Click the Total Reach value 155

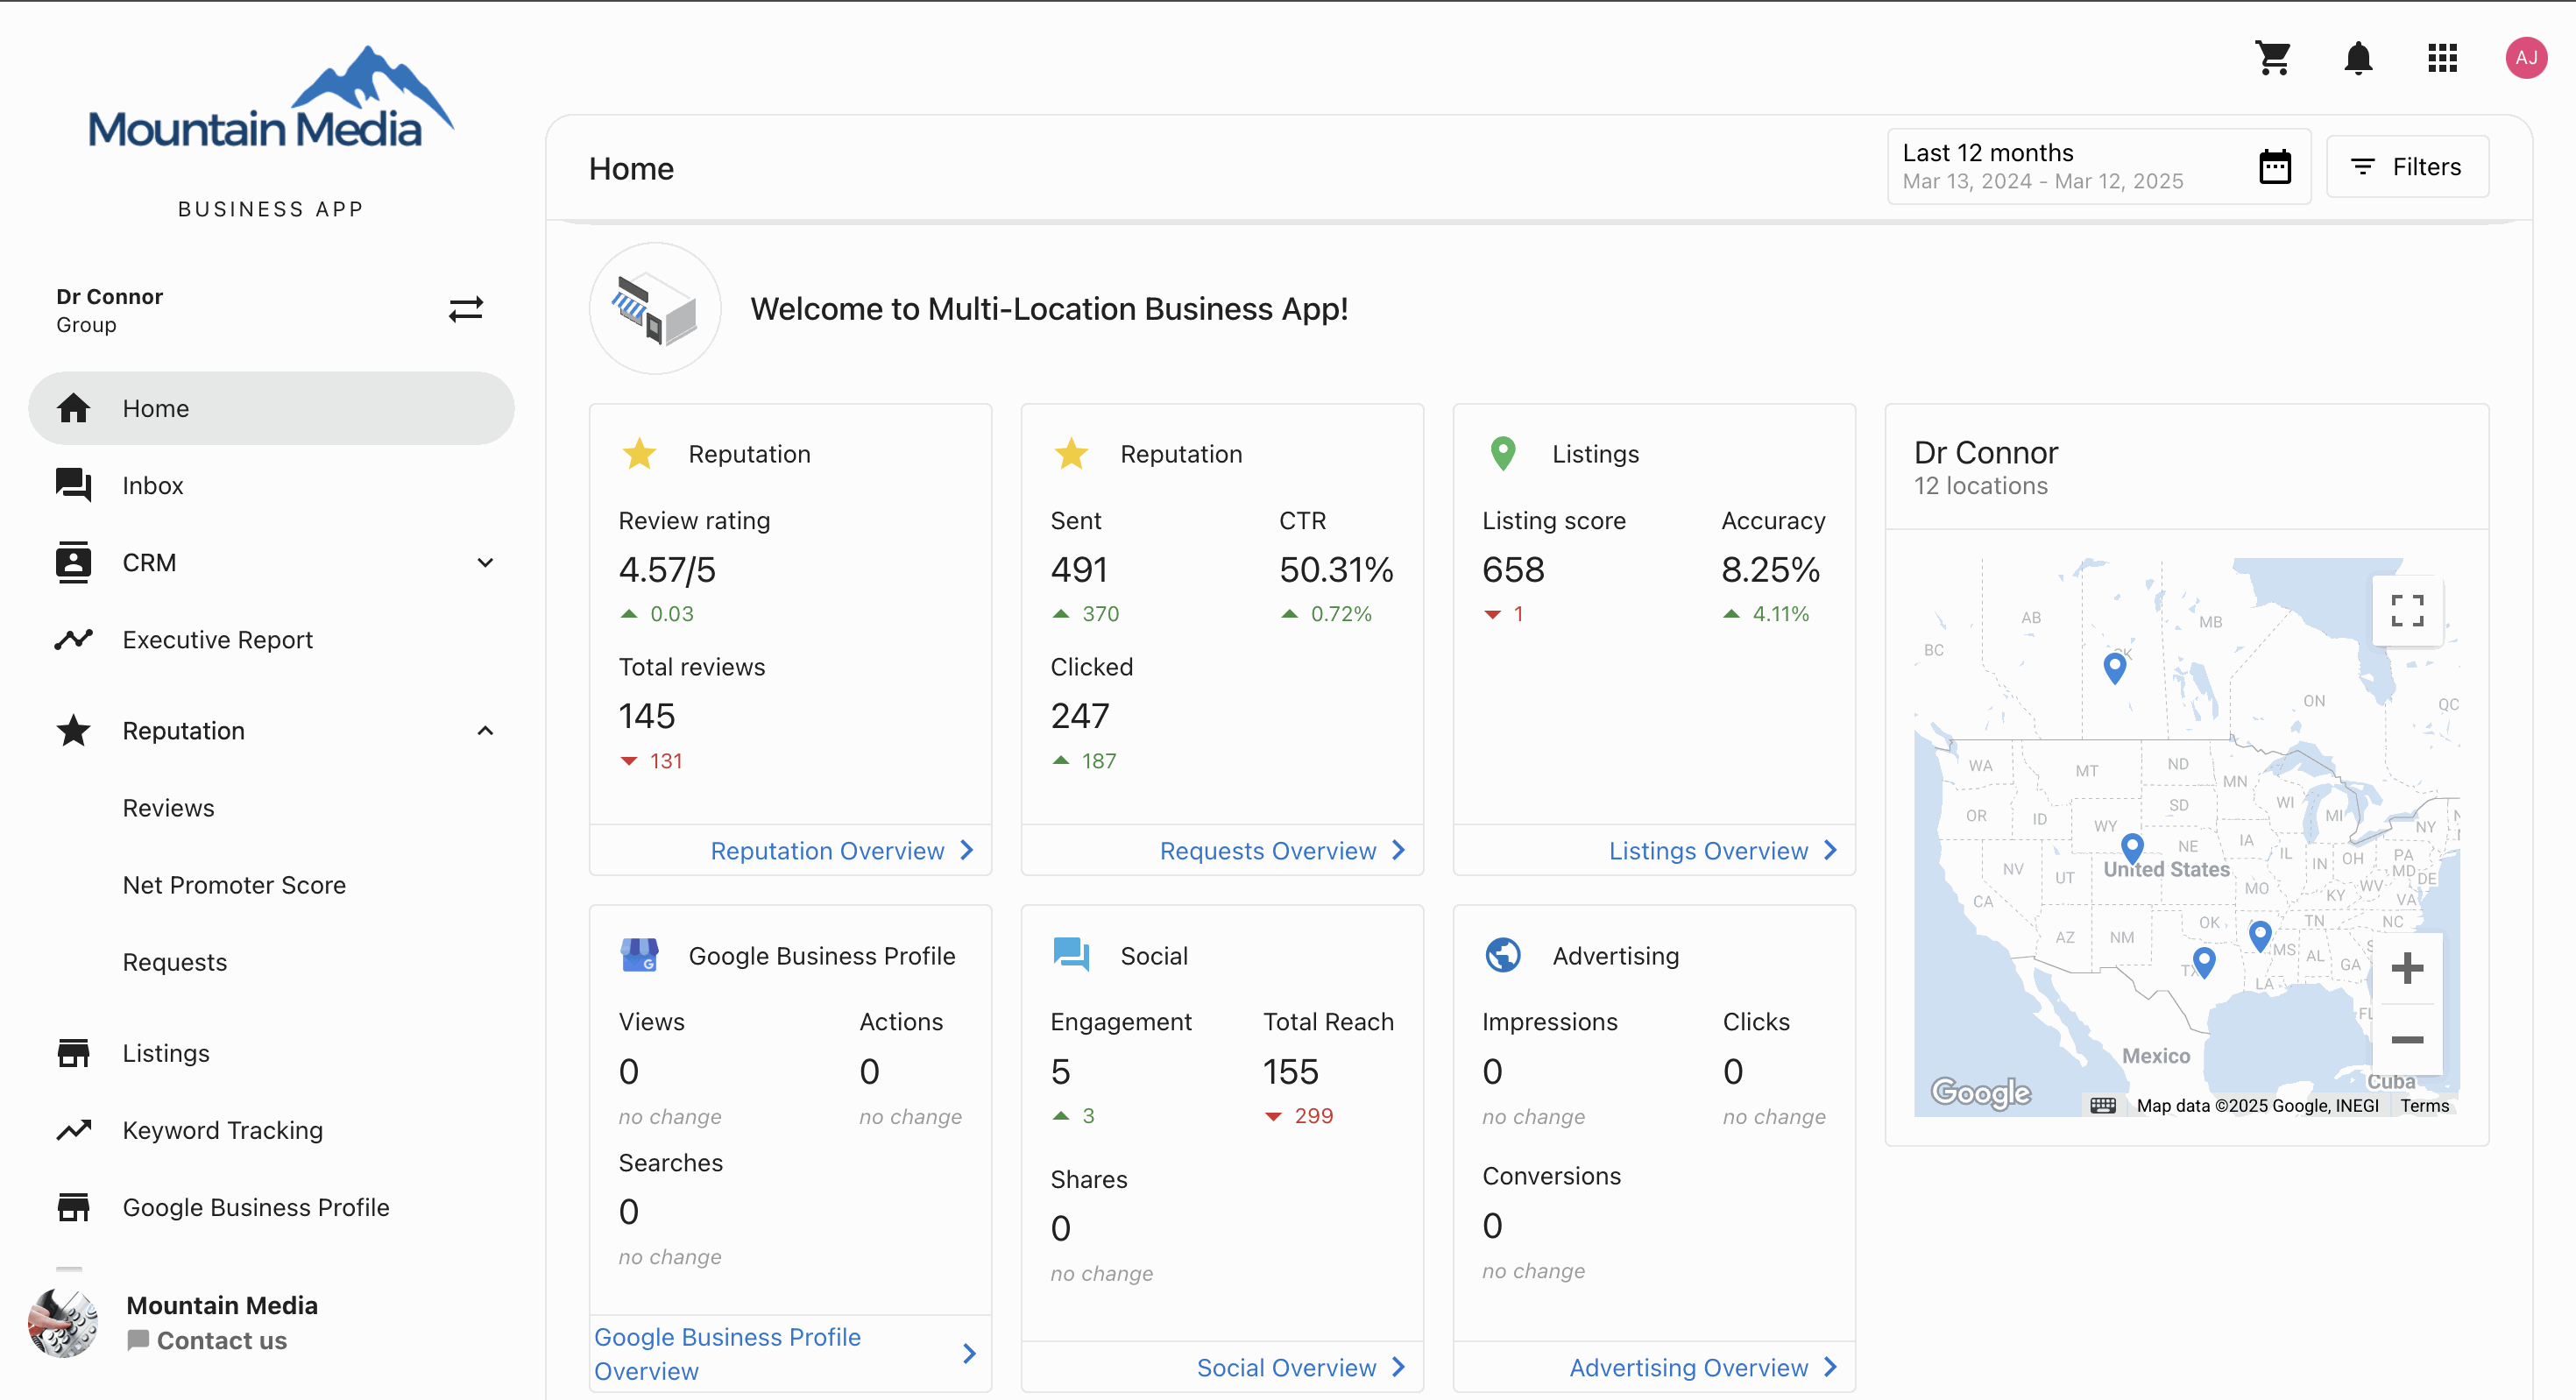coord(1290,1071)
